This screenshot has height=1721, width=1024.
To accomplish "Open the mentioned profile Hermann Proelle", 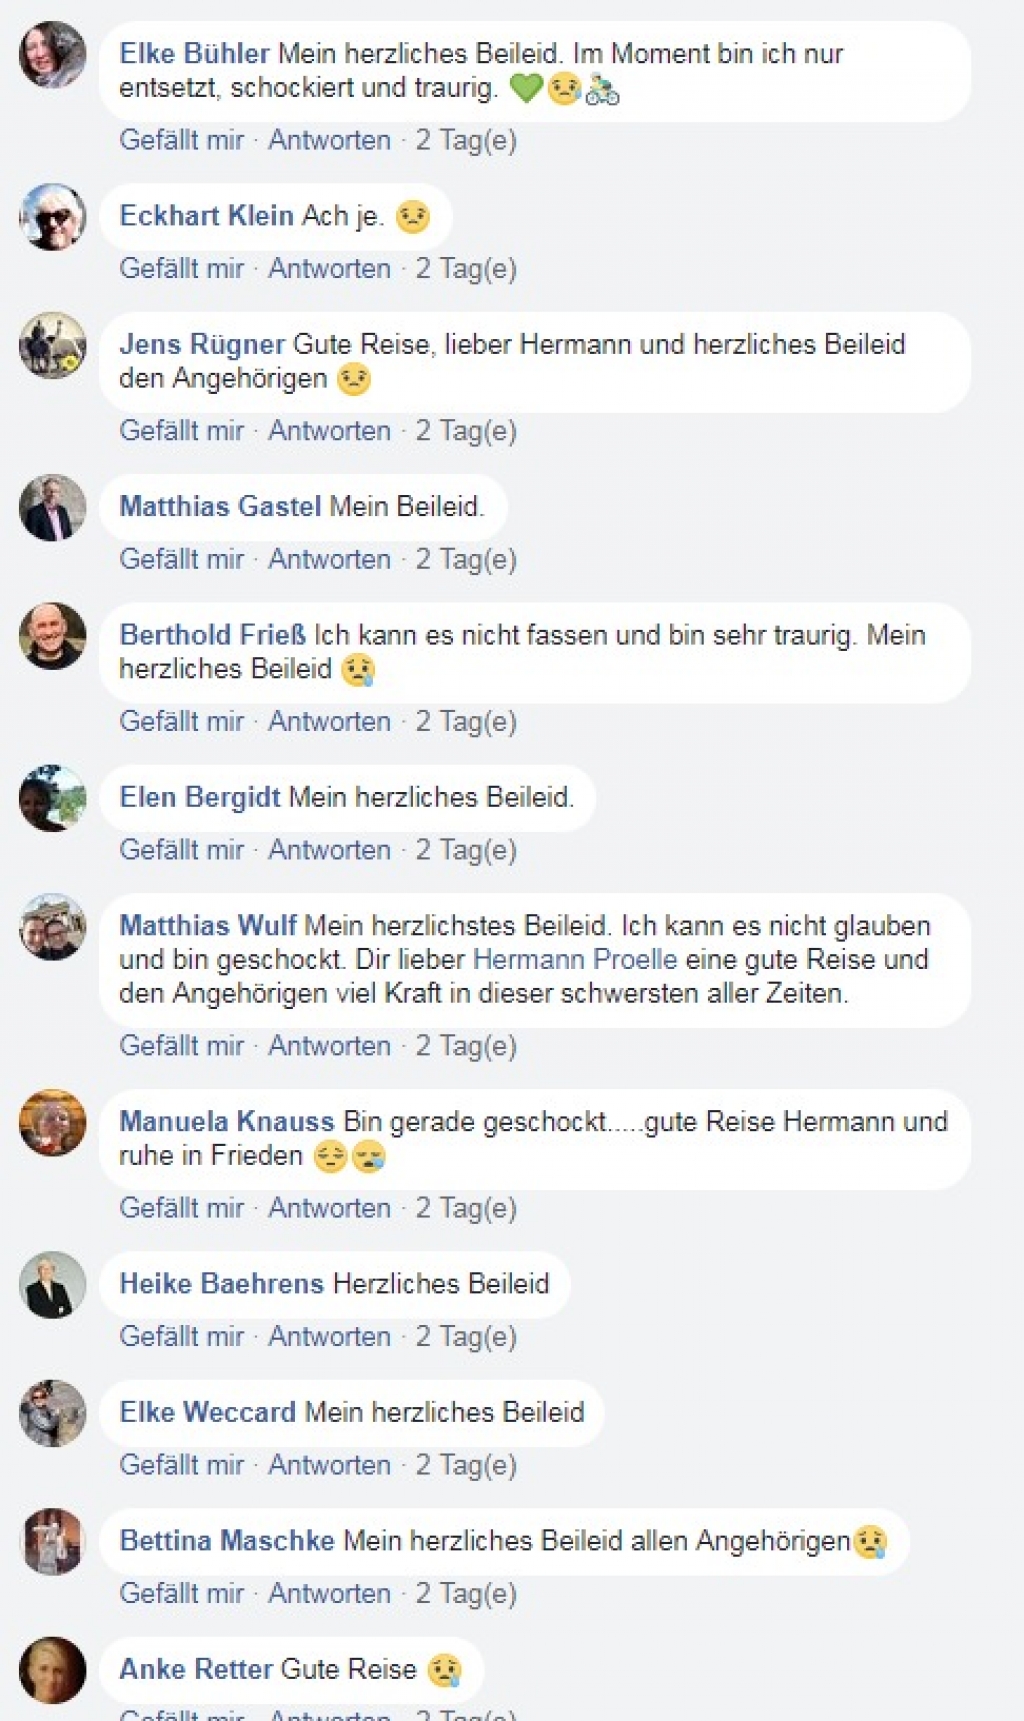I will [574, 958].
